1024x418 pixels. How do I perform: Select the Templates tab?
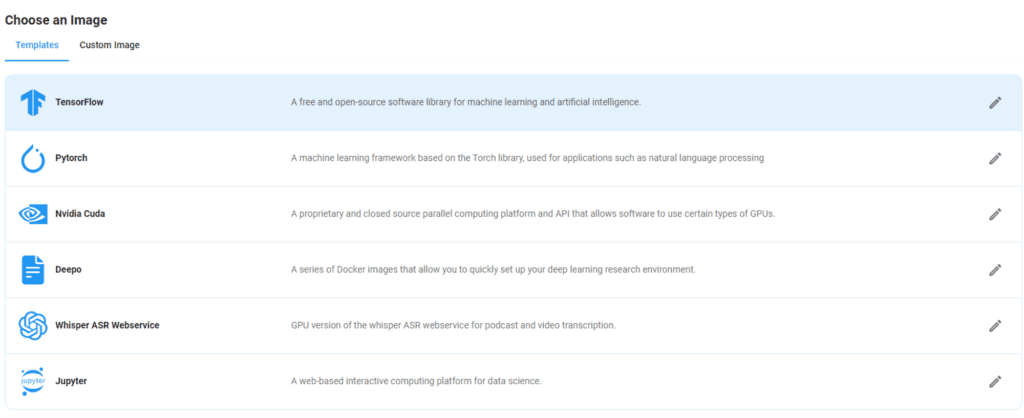[37, 45]
